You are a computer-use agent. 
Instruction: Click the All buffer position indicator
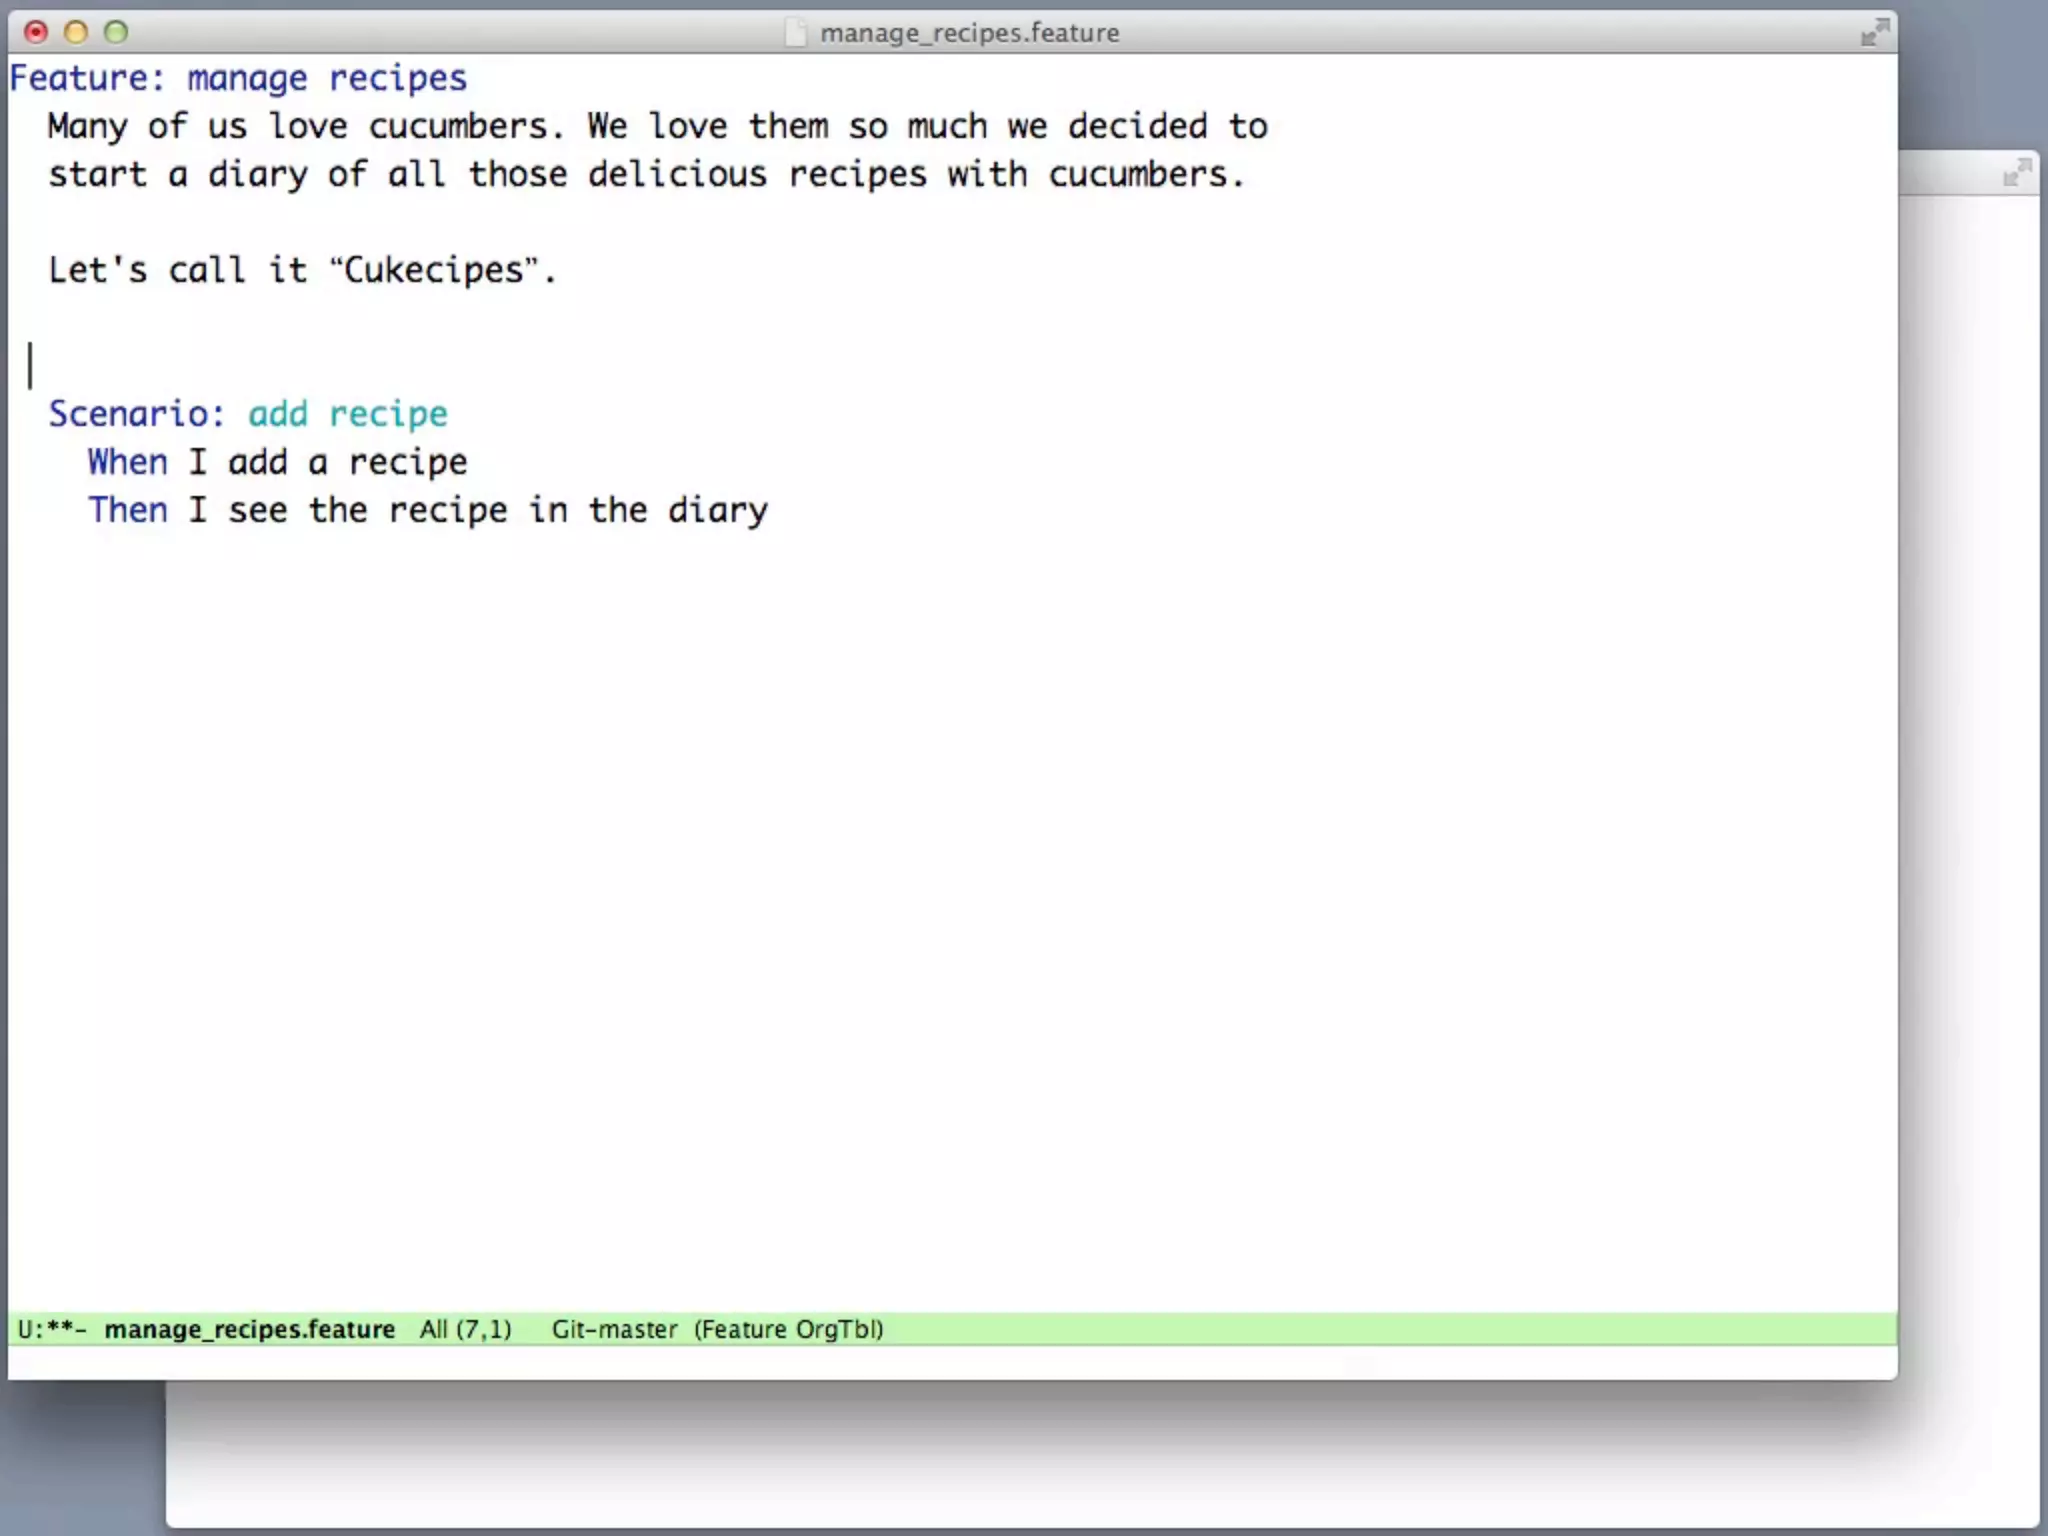(x=433, y=1329)
